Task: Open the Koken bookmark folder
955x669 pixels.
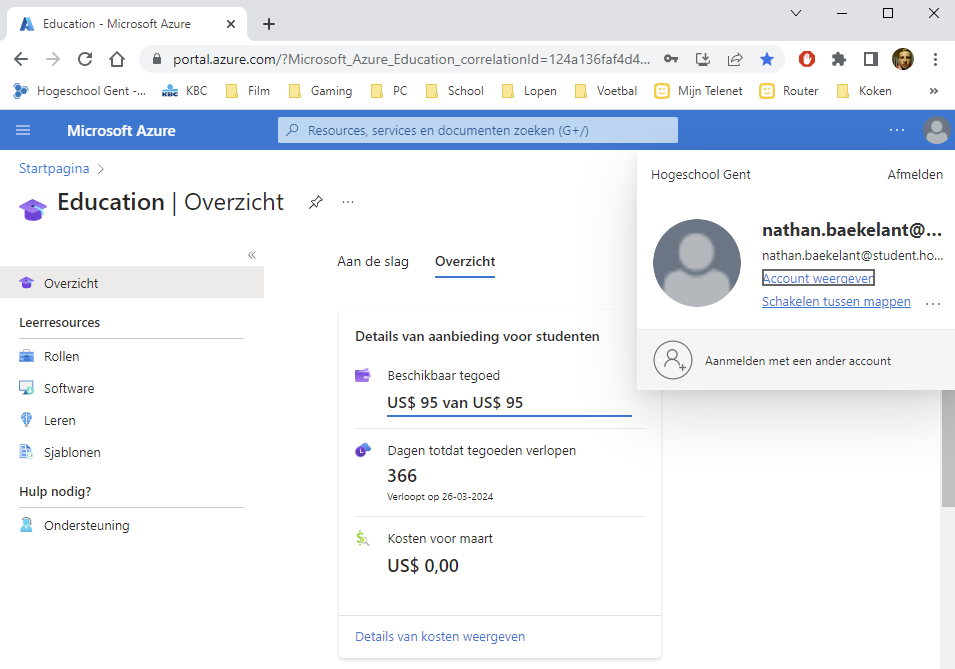Action: coord(864,91)
